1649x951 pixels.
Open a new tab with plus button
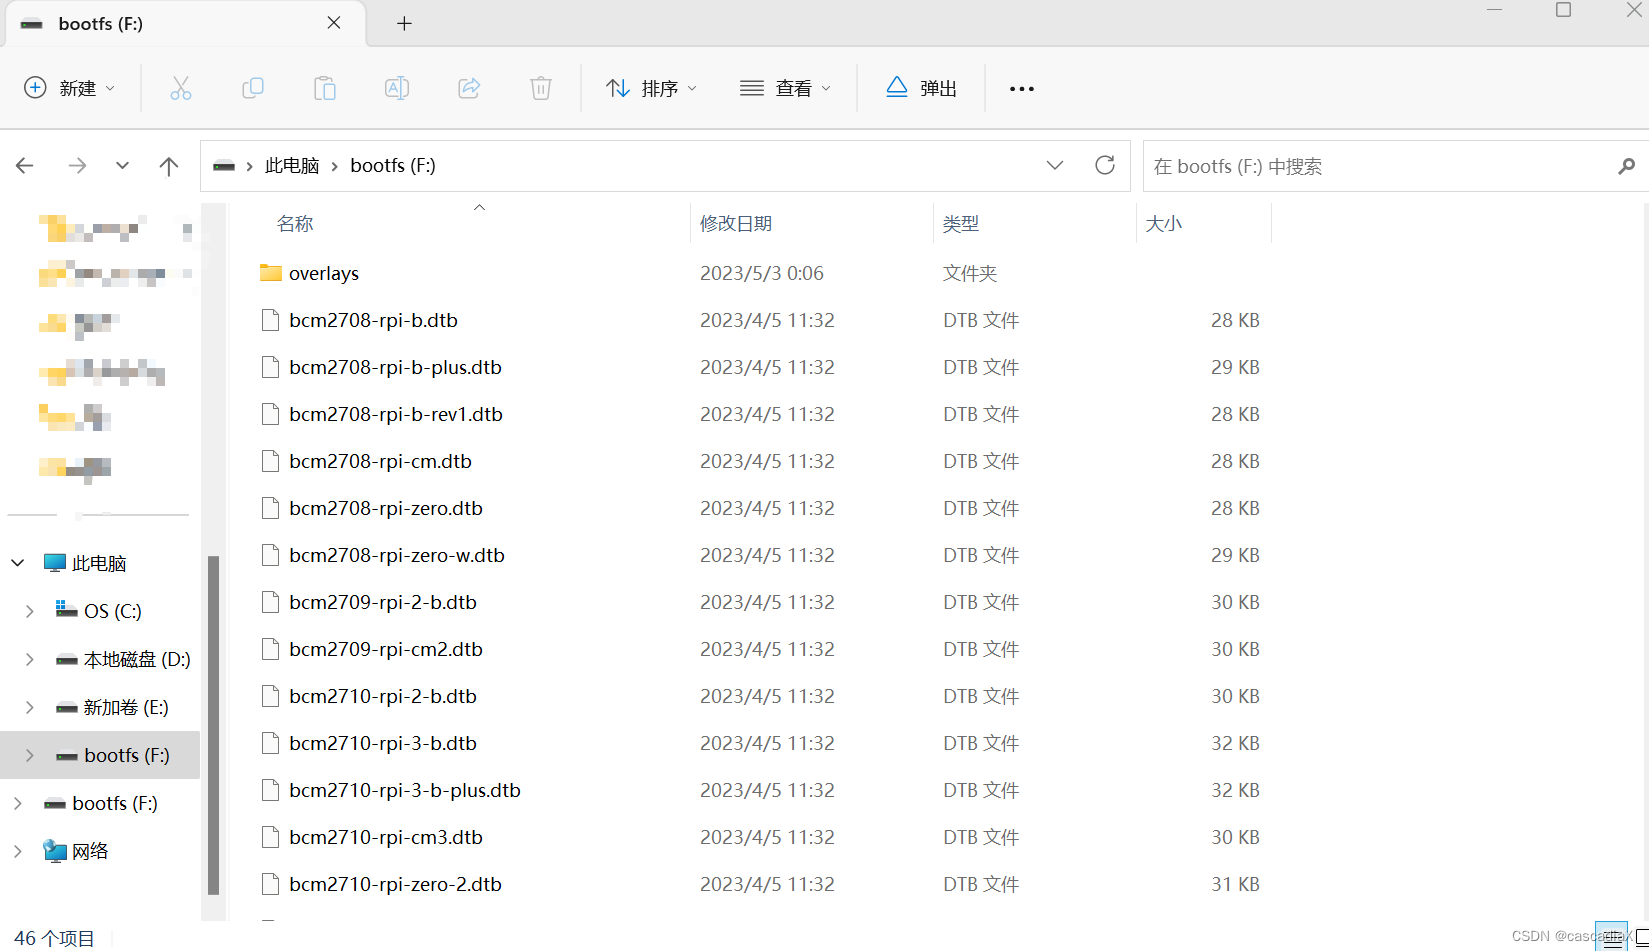pyautogui.click(x=404, y=23)
